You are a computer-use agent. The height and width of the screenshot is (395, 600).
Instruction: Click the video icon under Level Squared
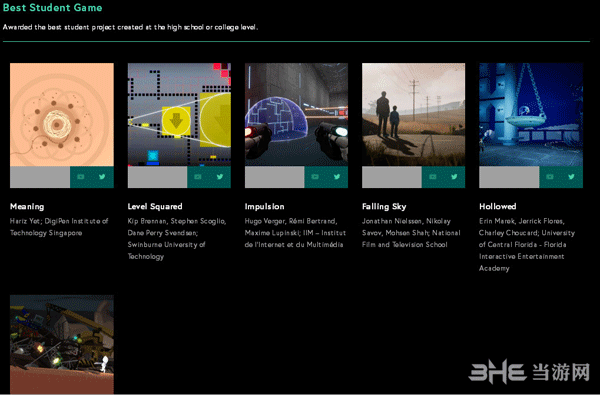(x=198, y=177)
